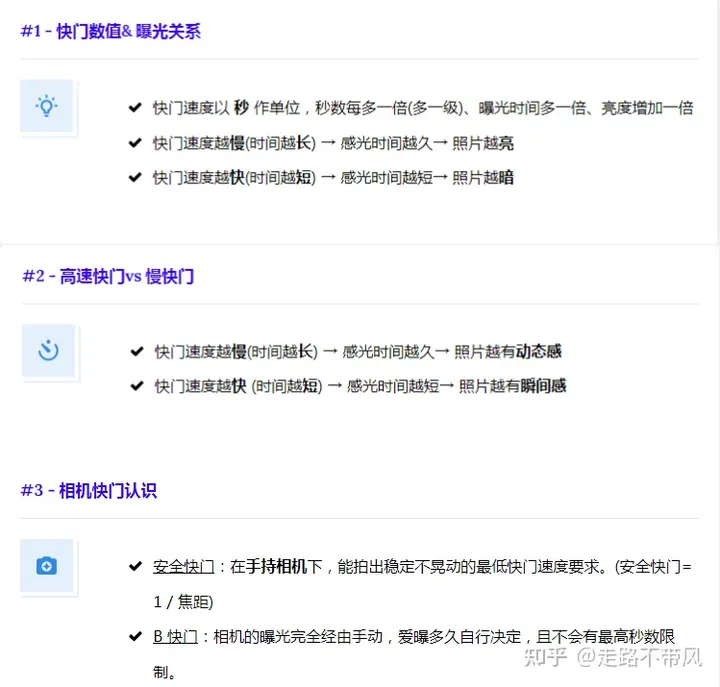720x687 pixels.
Task: Click the bold 瞬间感 text
Action: pyautogui.click(x=543, y=385)
